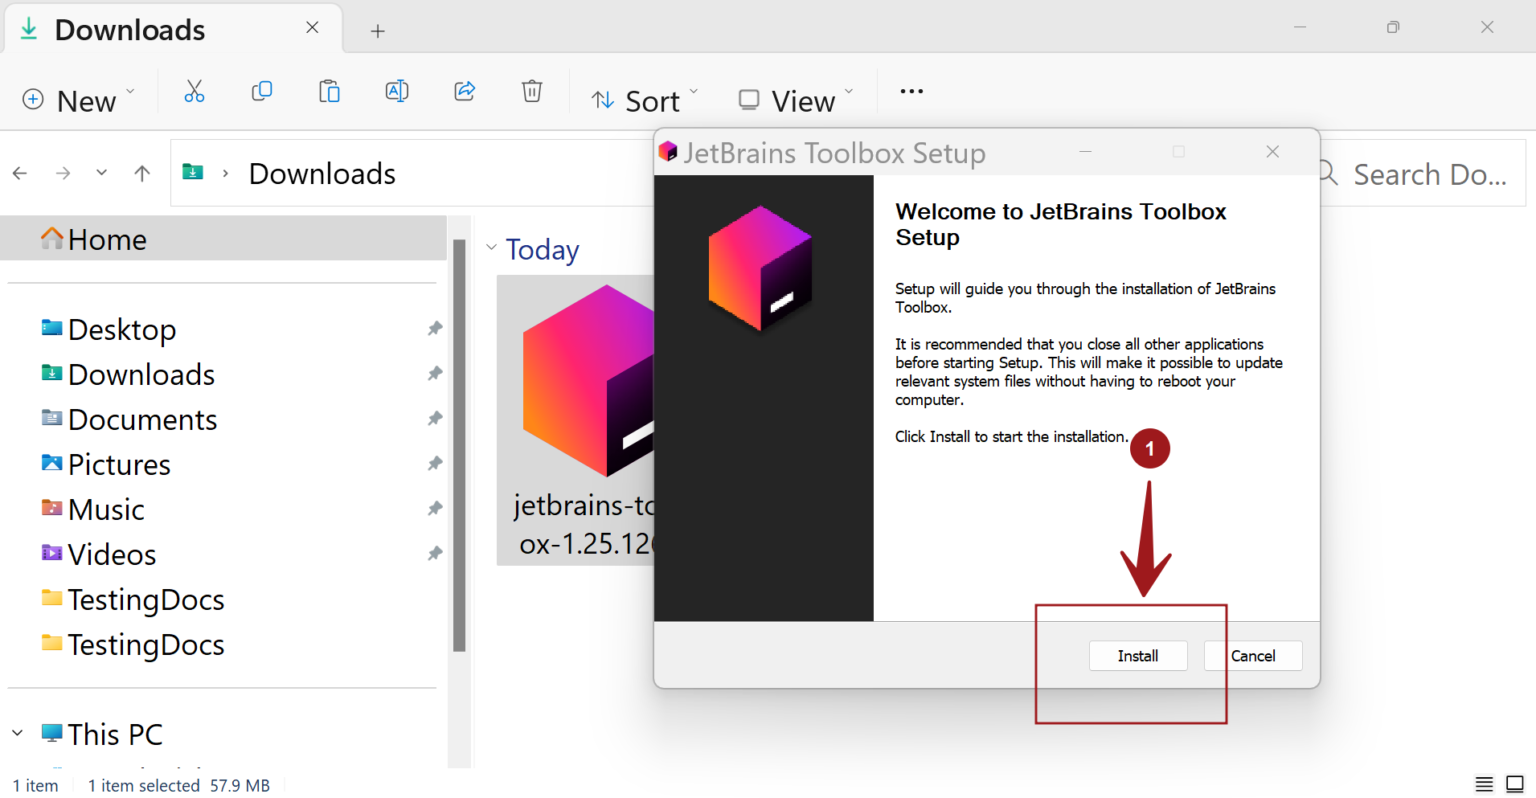The width and height of the screenshot is (1536, 798).
Task: Click the Rename icon in toolbar
Action: (397, 92)
